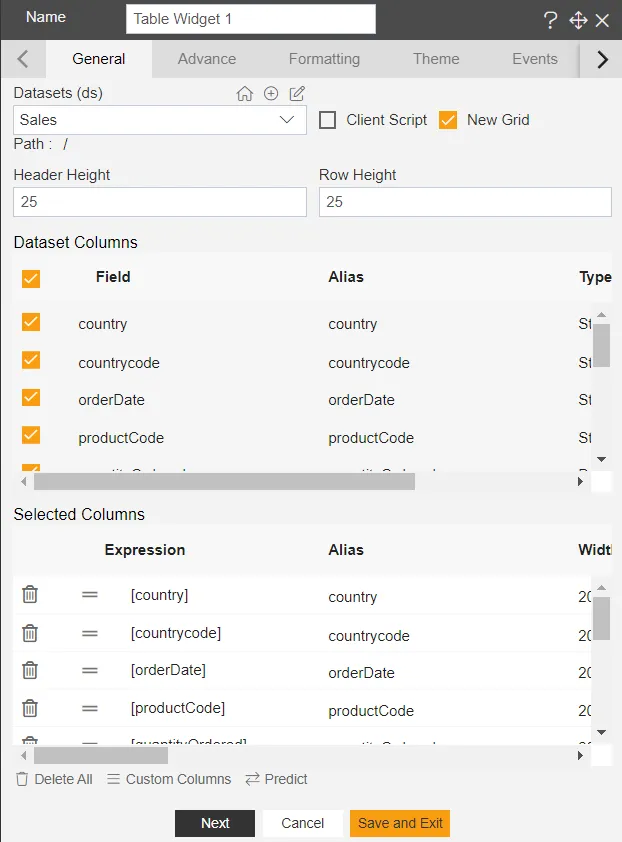Enable the Client Script checkbox
Viewport: 622px width, 842px height.
327,119
